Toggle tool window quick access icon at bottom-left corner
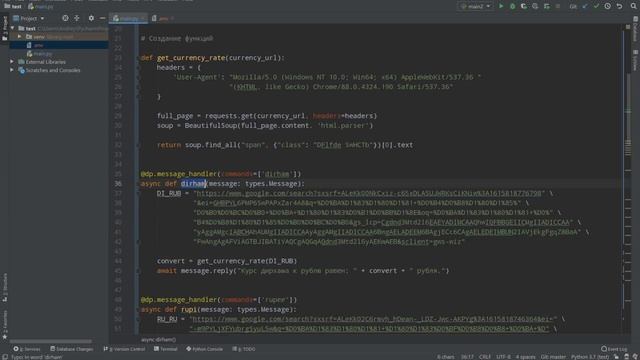 (4, 357)
